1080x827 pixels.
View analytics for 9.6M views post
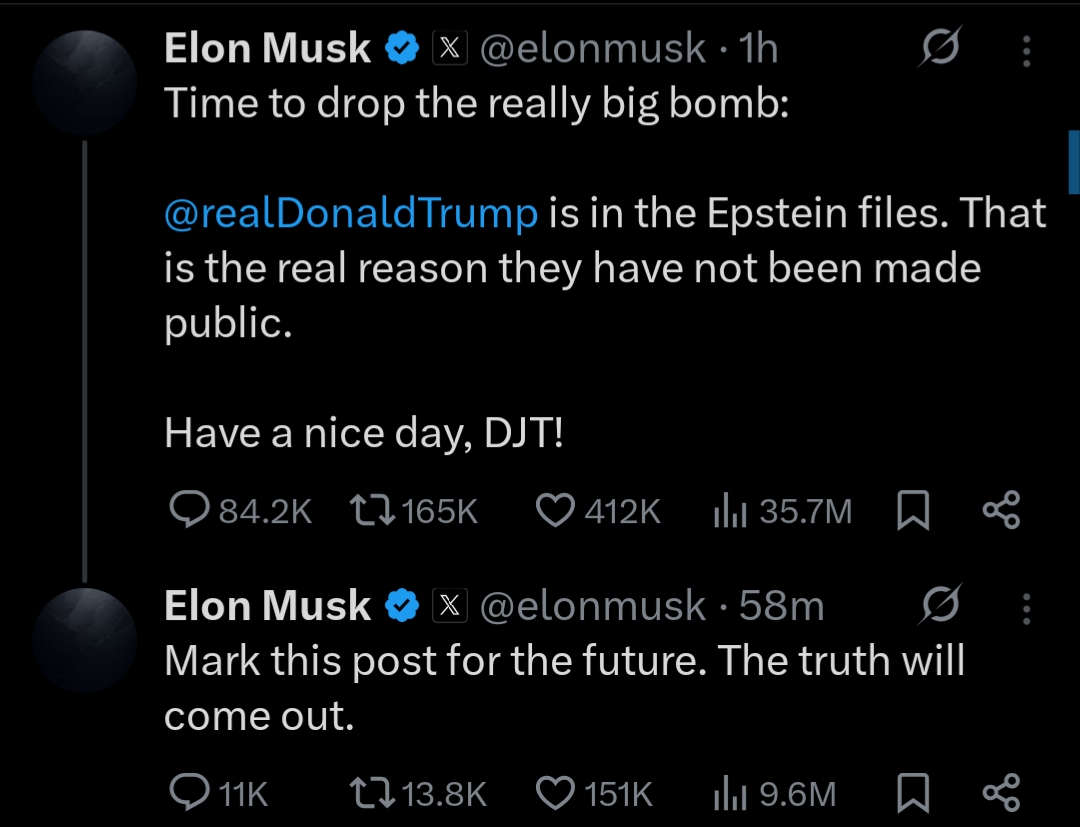pos(731,794)
